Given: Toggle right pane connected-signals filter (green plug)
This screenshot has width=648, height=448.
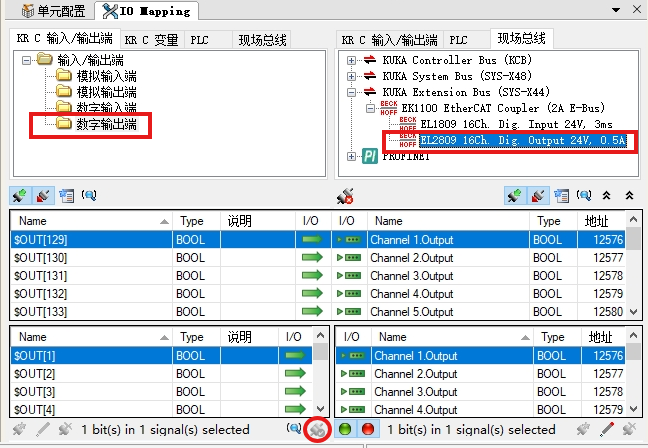Looking at the screenshot, I should (515, 195).
